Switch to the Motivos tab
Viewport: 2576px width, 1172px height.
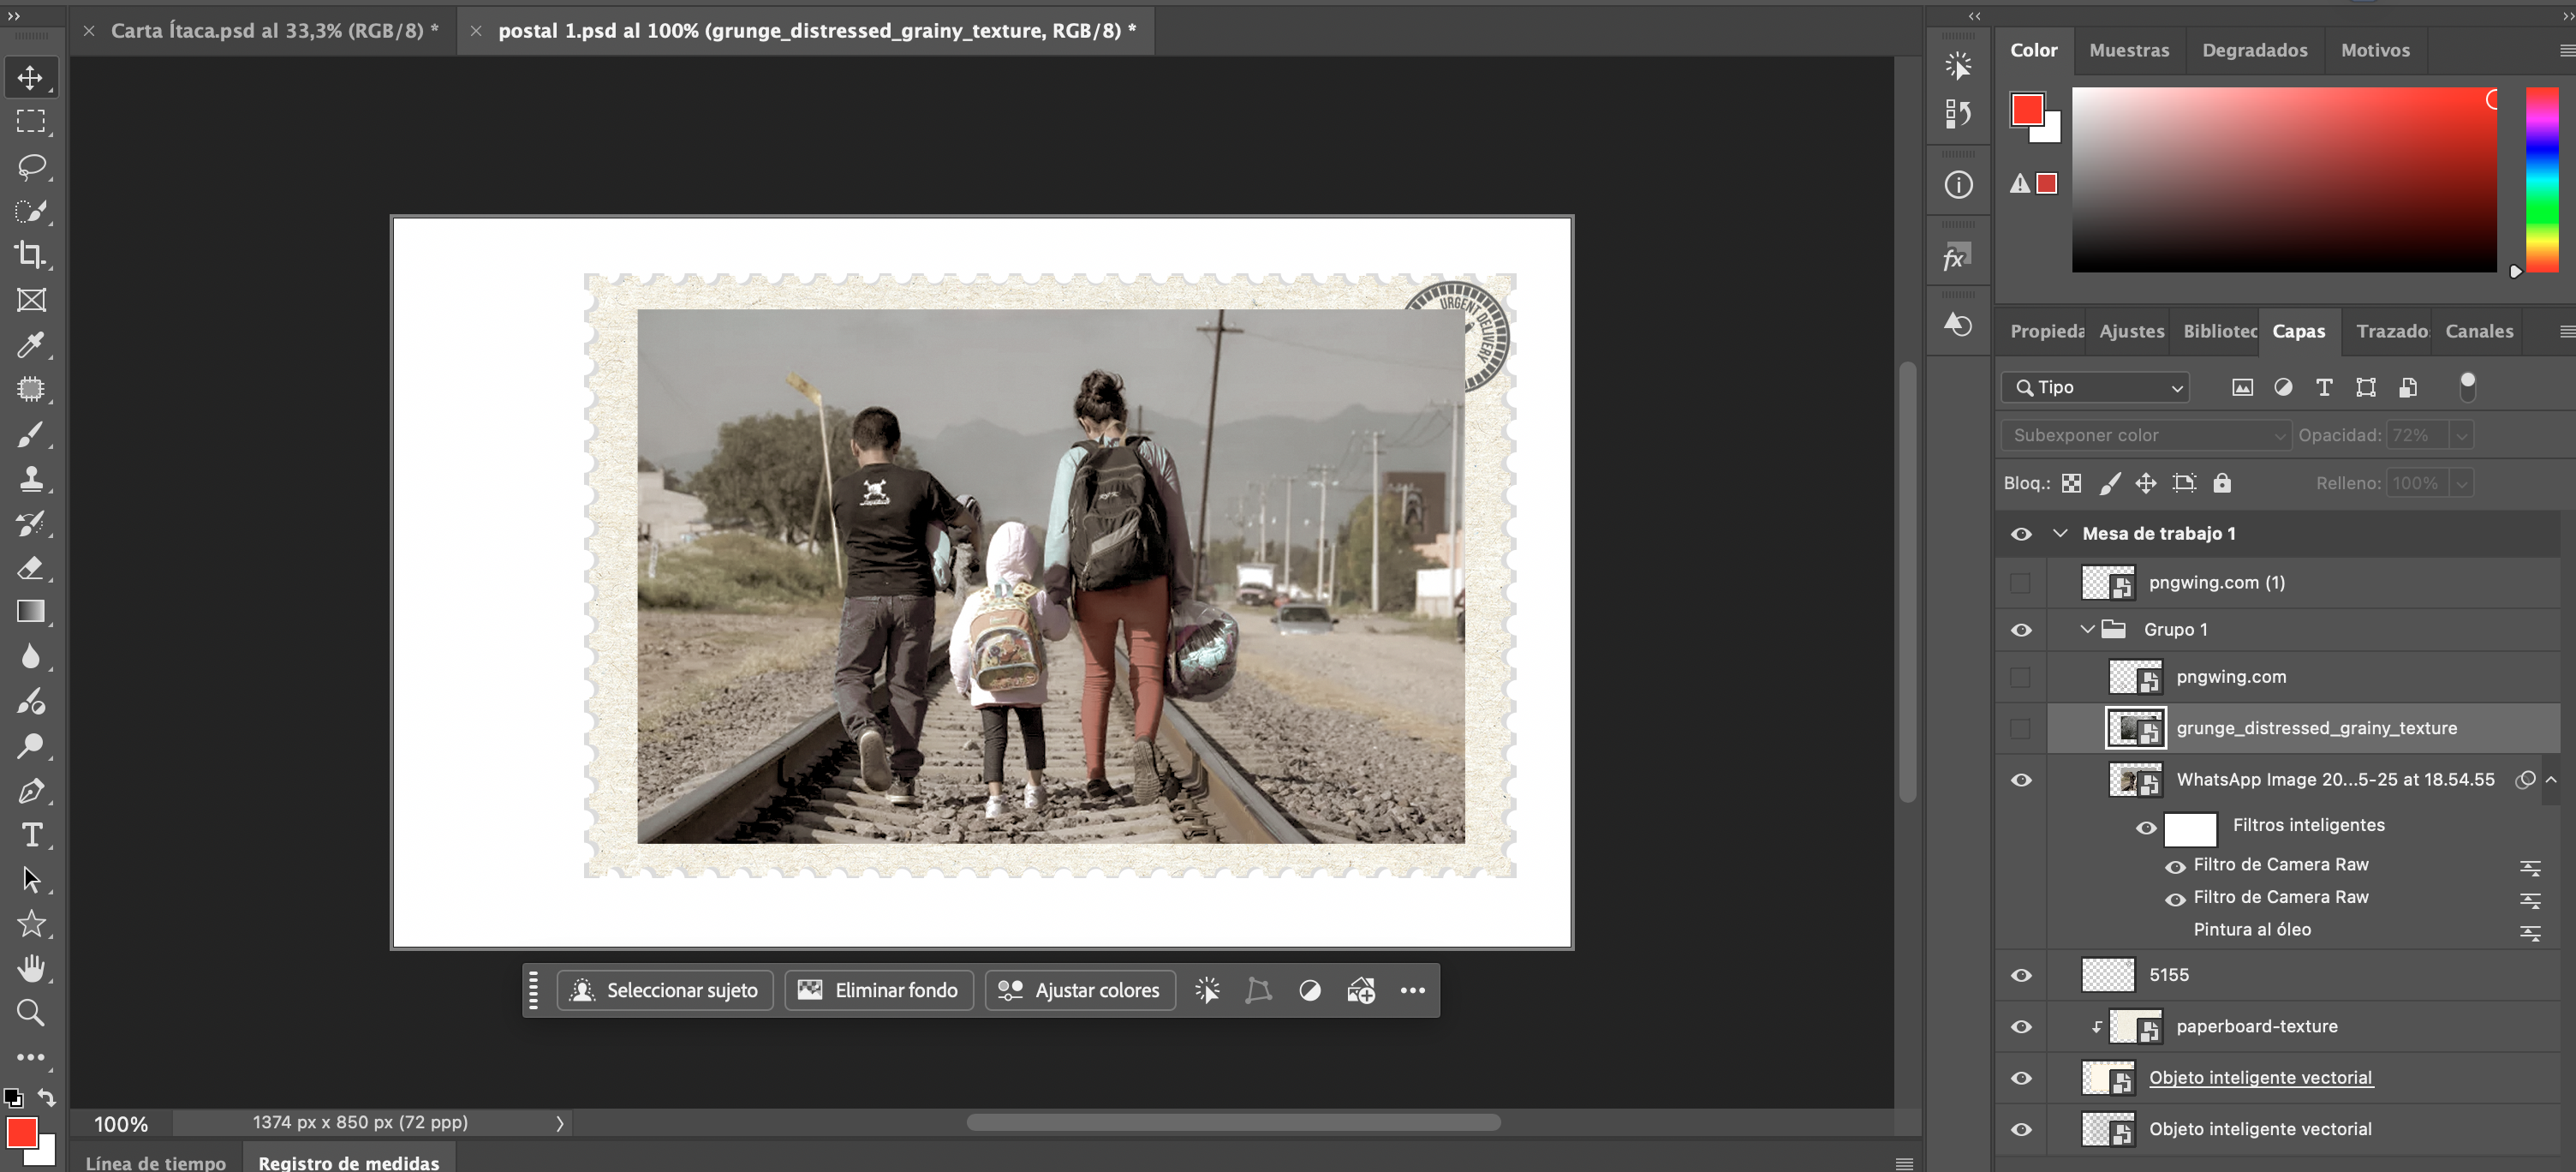click(2375, 50)
